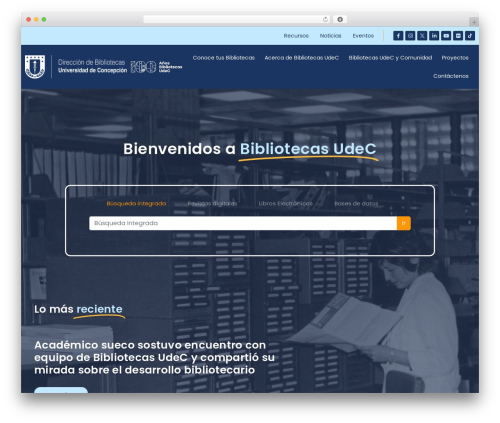
Task: Open the YouTube social icon
Action: [446, 36]
